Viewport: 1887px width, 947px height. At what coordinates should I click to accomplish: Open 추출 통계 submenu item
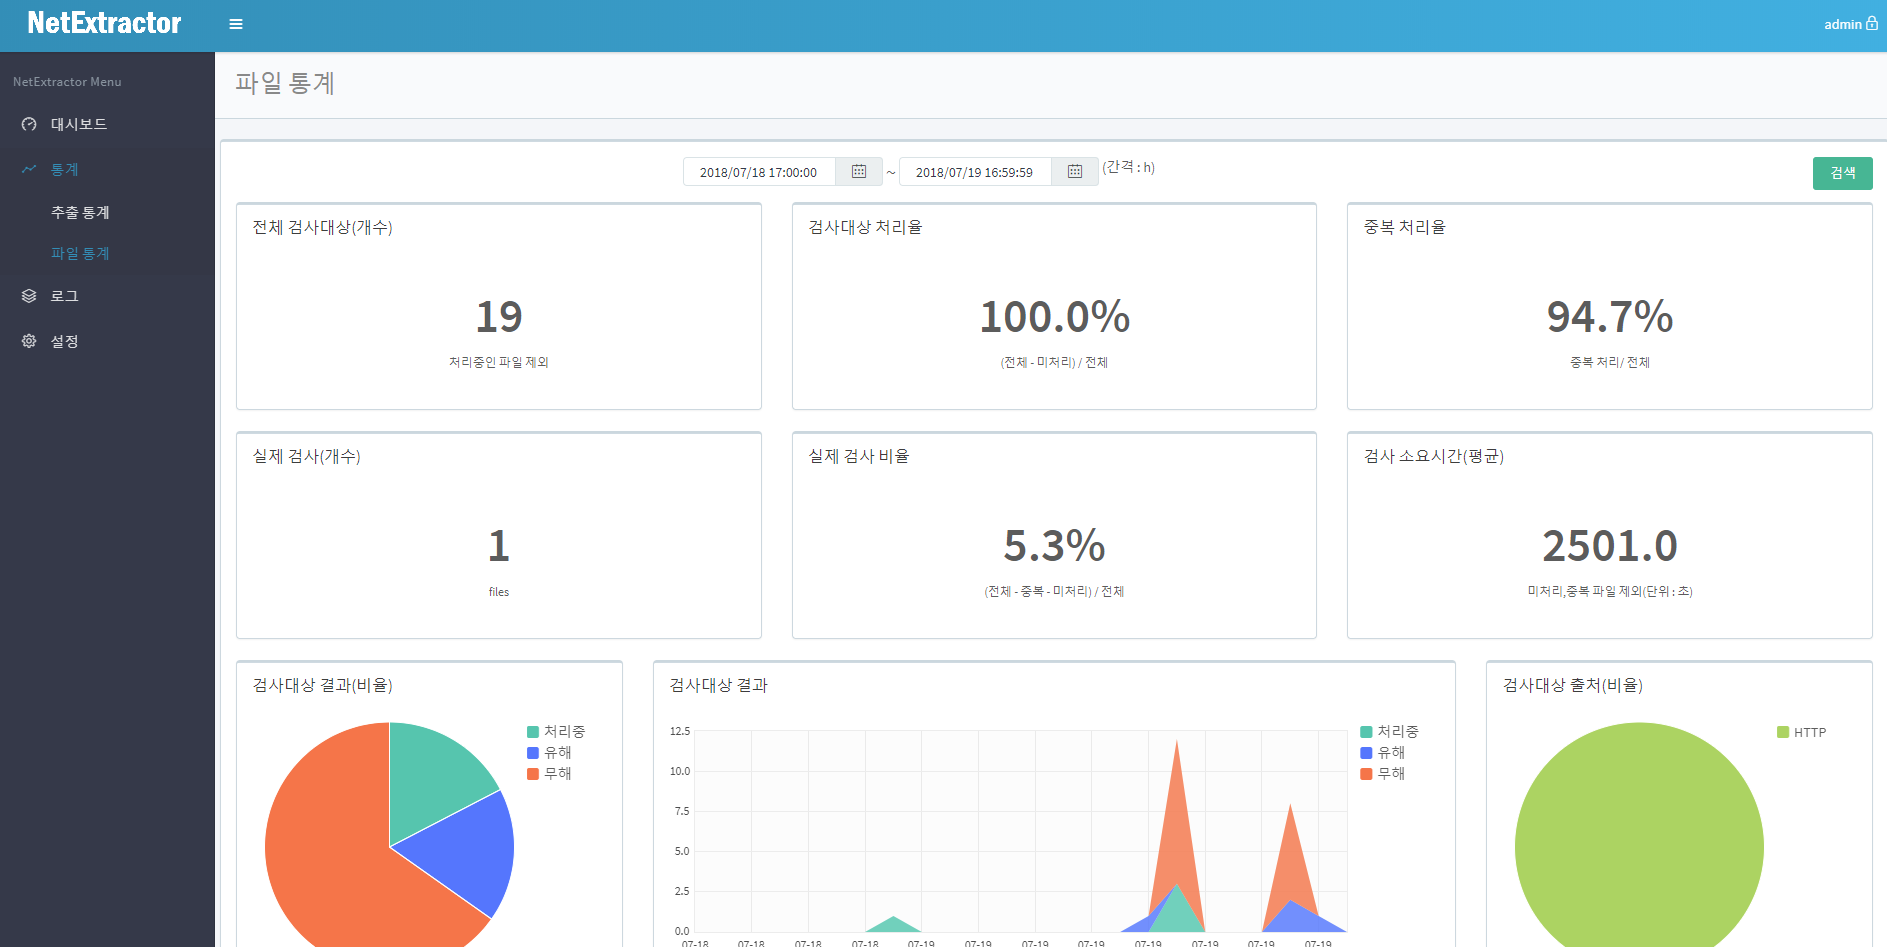[80, 212]
